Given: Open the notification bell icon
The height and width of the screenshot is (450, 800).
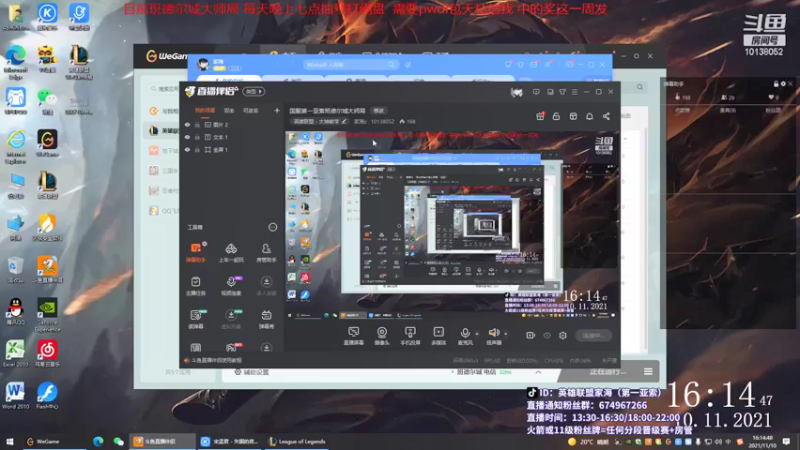Looking at the screenshot, I should pos(589,116).
